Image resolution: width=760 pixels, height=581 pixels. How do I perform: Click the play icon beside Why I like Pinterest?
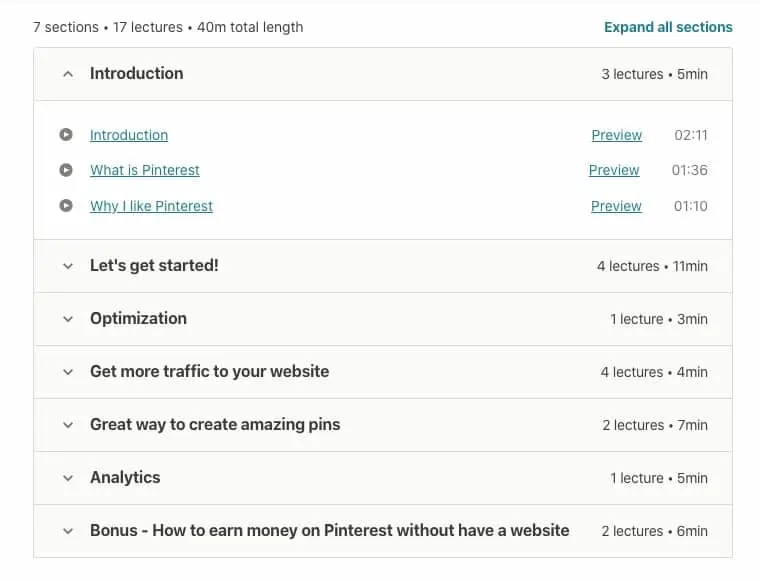66,206
